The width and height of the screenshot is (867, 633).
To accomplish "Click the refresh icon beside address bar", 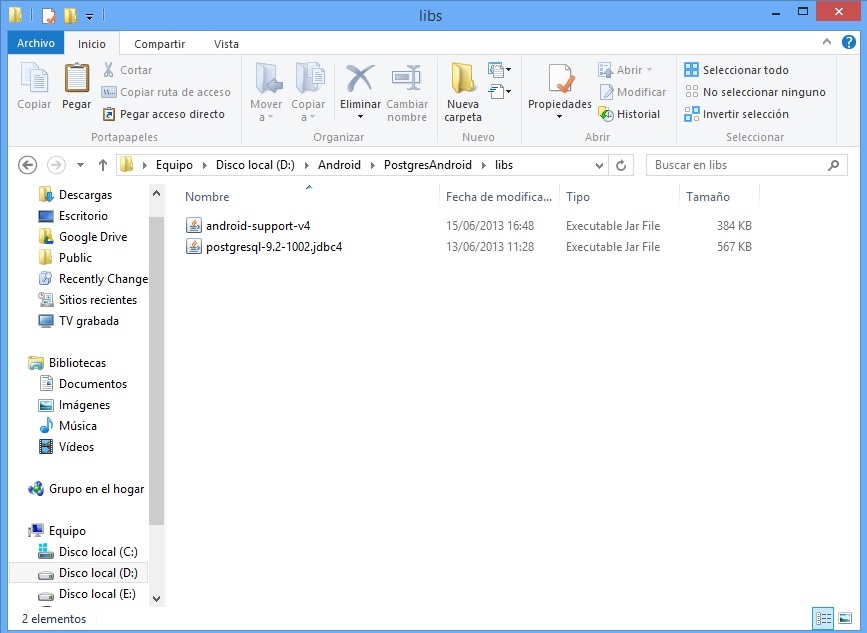I will pyautogui.click(x=622, y=165).
